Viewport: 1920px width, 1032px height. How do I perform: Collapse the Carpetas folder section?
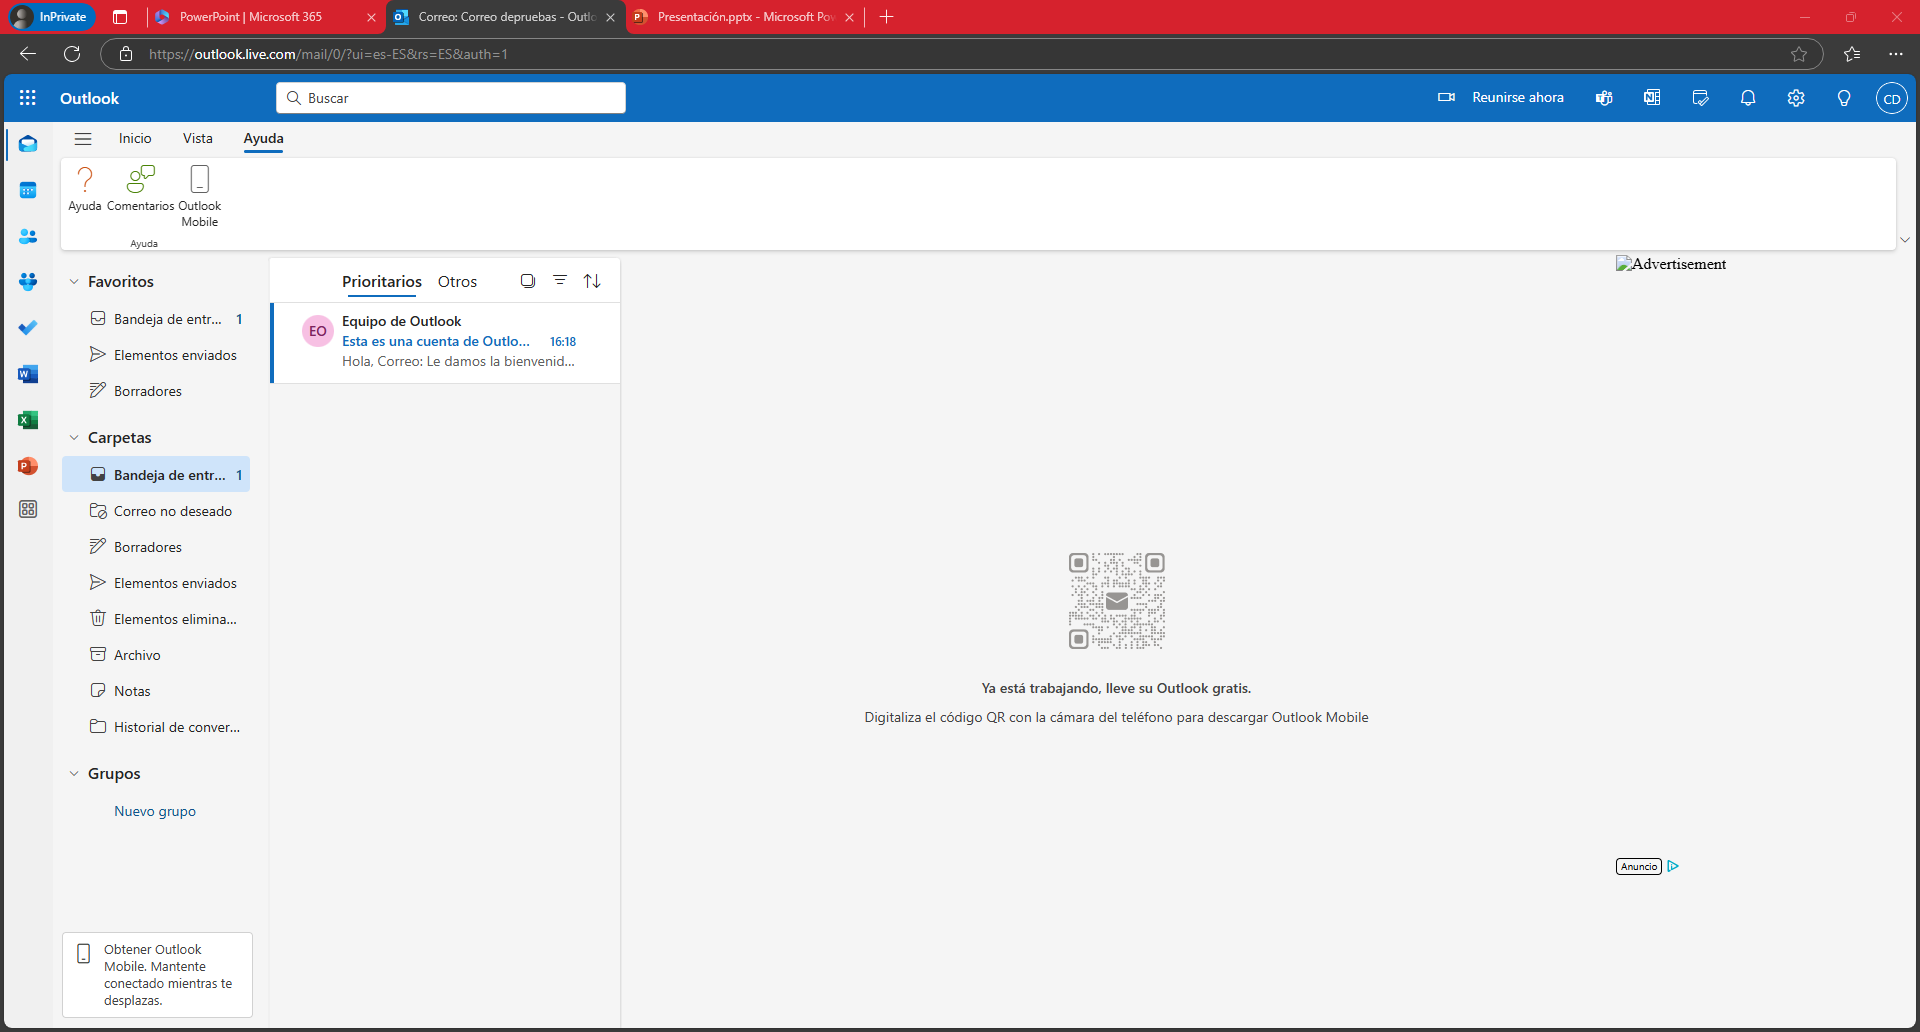pyautogui.click(x=74, y=438)
